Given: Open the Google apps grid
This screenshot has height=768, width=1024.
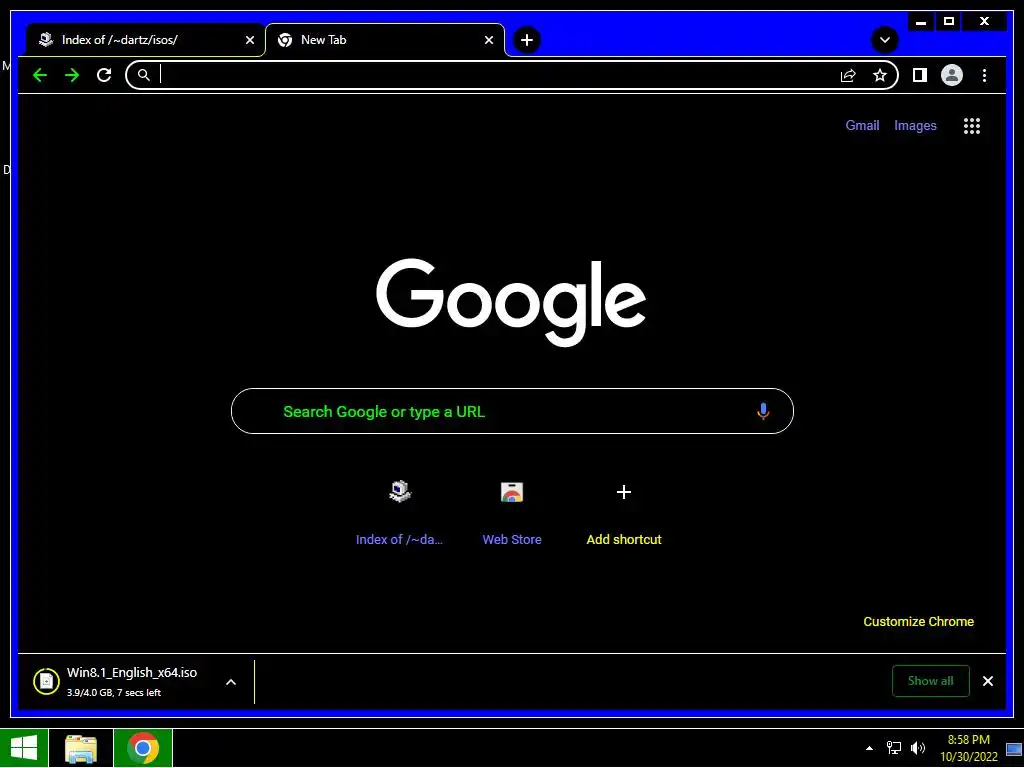Looking at the screenshot, I should pyautogui.click(x=972, y=125).
